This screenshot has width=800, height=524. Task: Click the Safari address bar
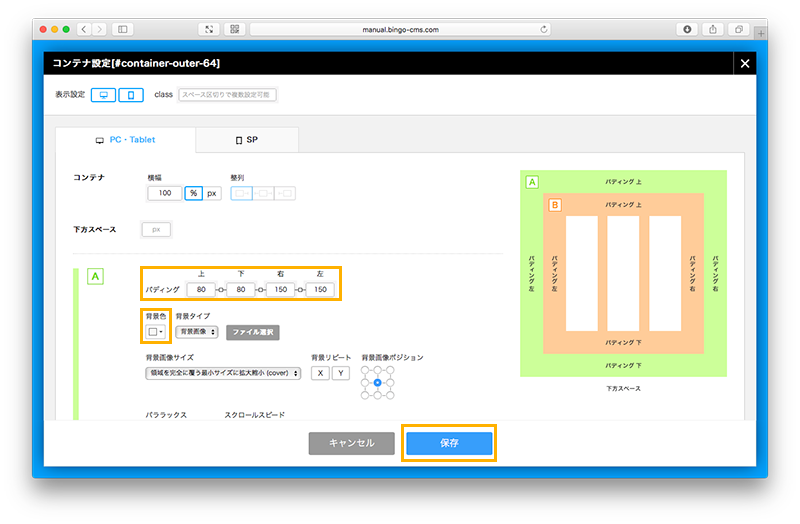pyautogui.click(x=401, y=29)
